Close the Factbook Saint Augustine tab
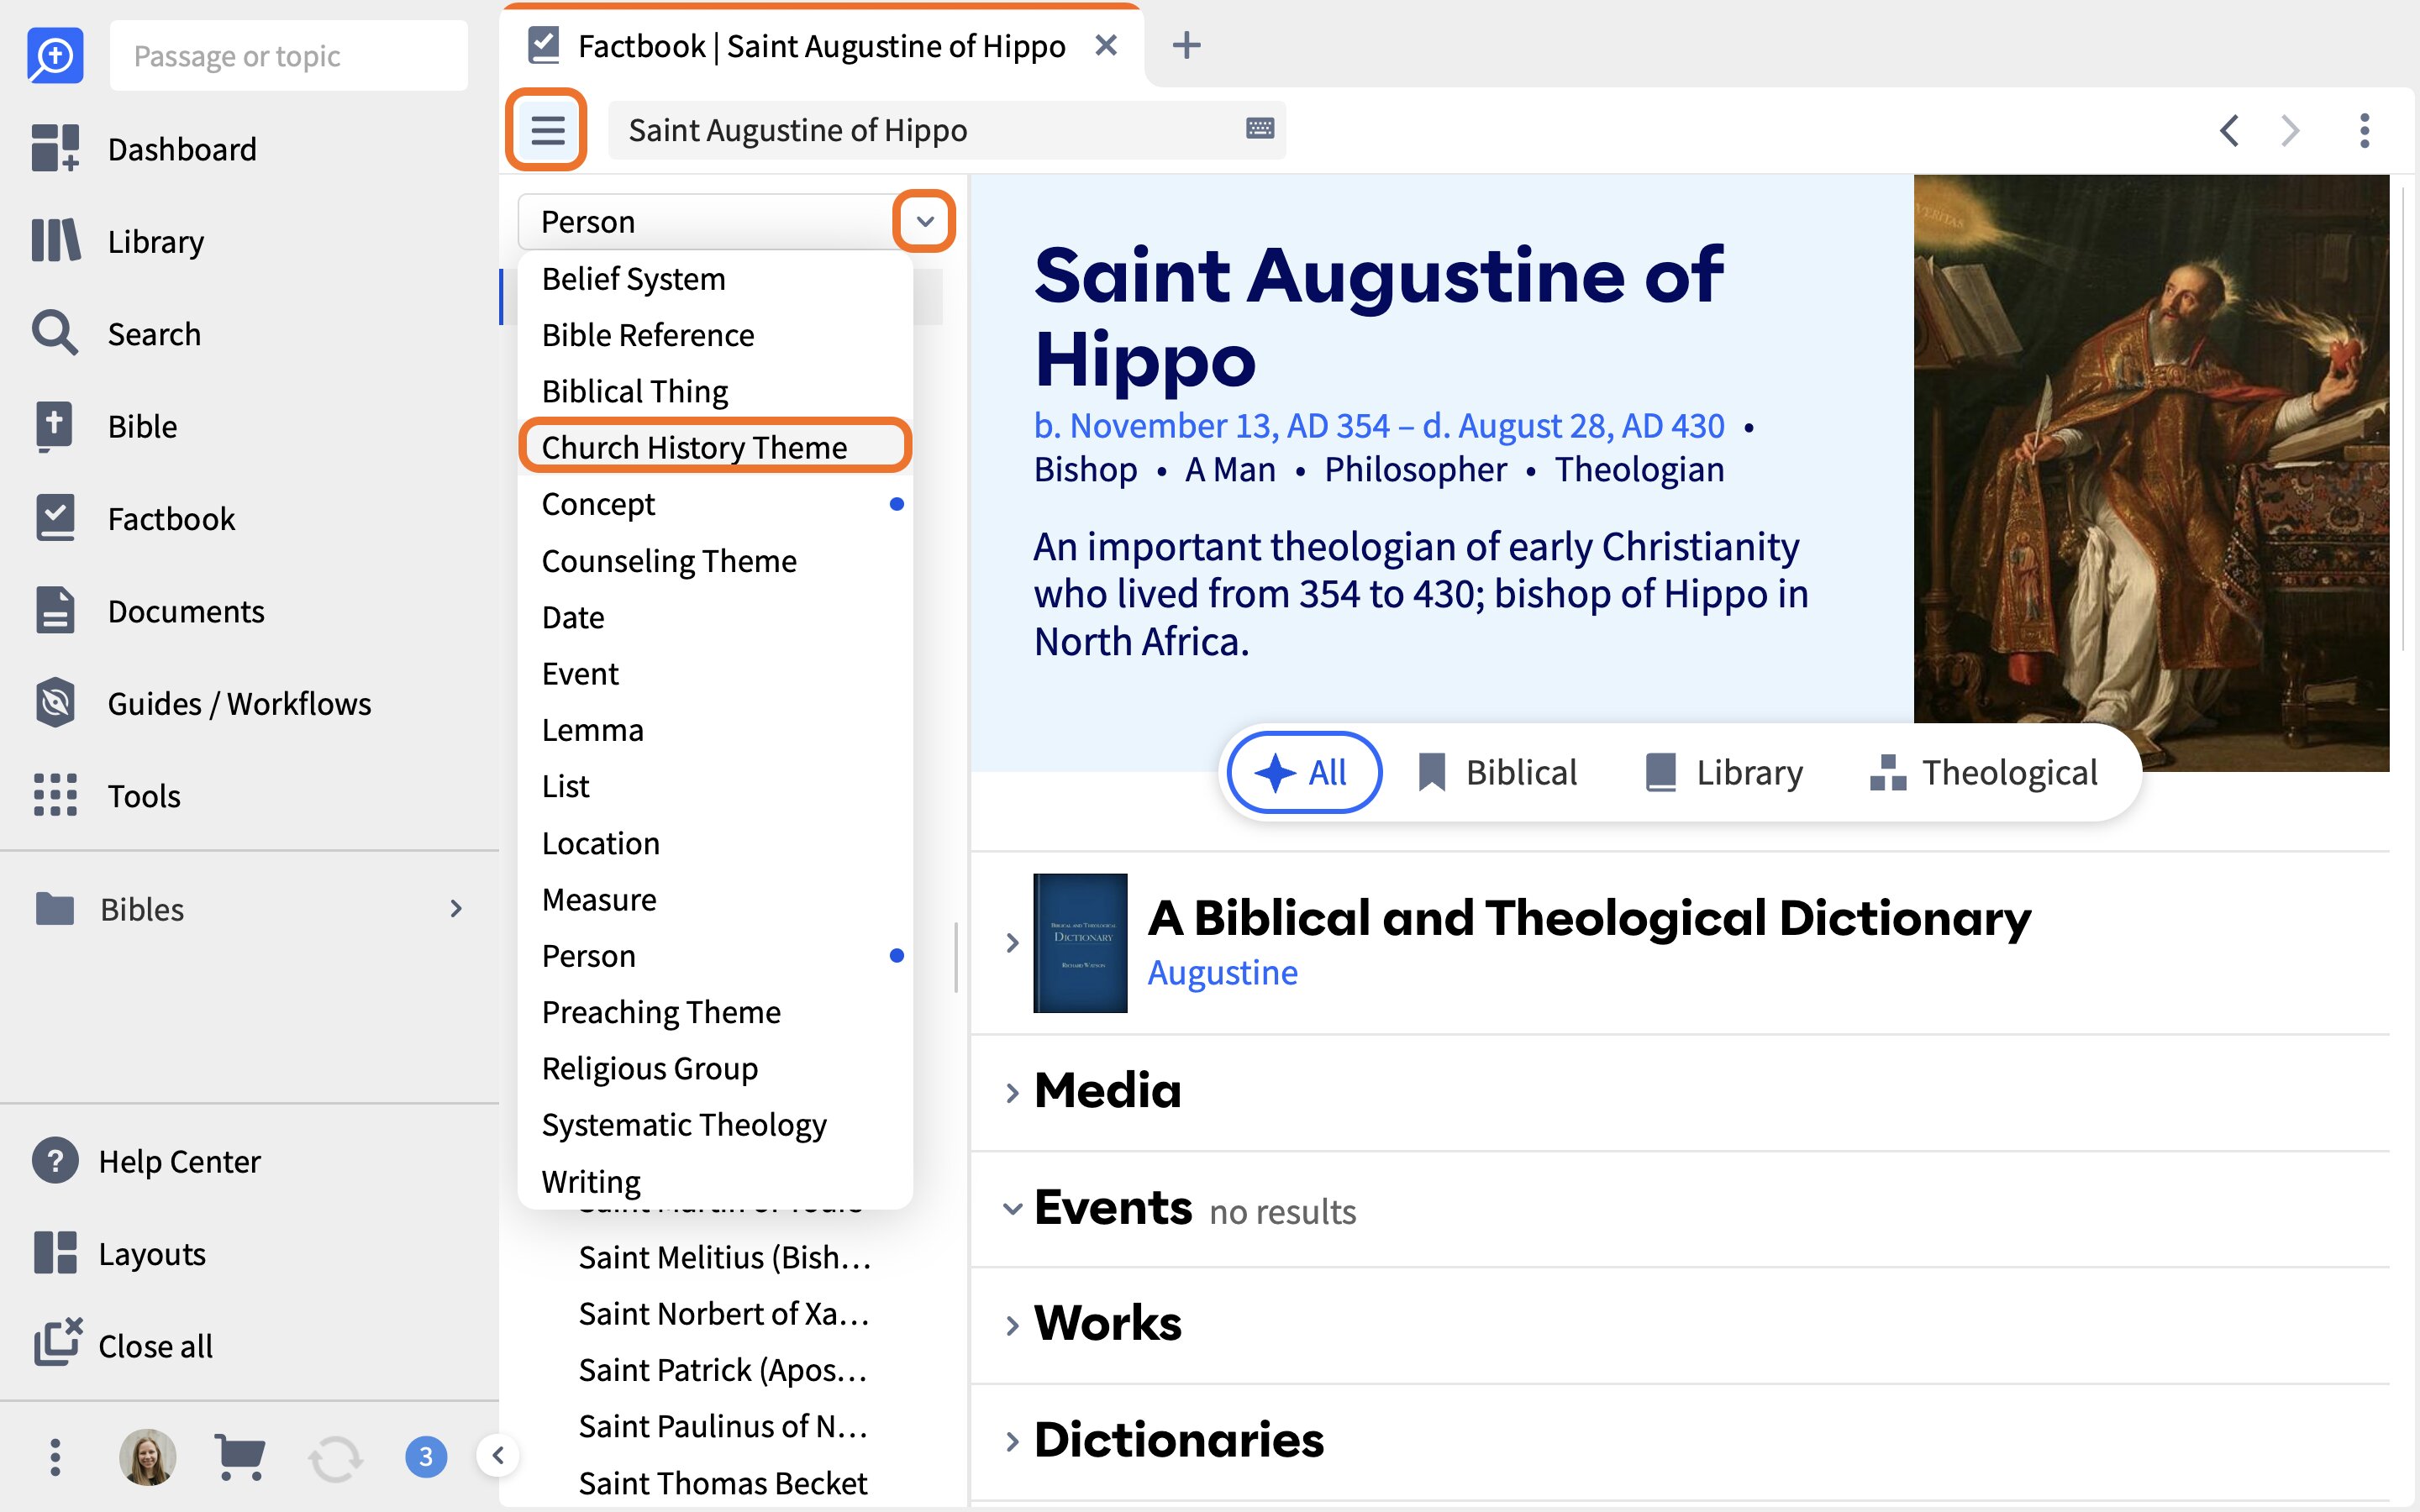The width and height of the screenshot is (2420, 1512). [x=1105, y=45]
